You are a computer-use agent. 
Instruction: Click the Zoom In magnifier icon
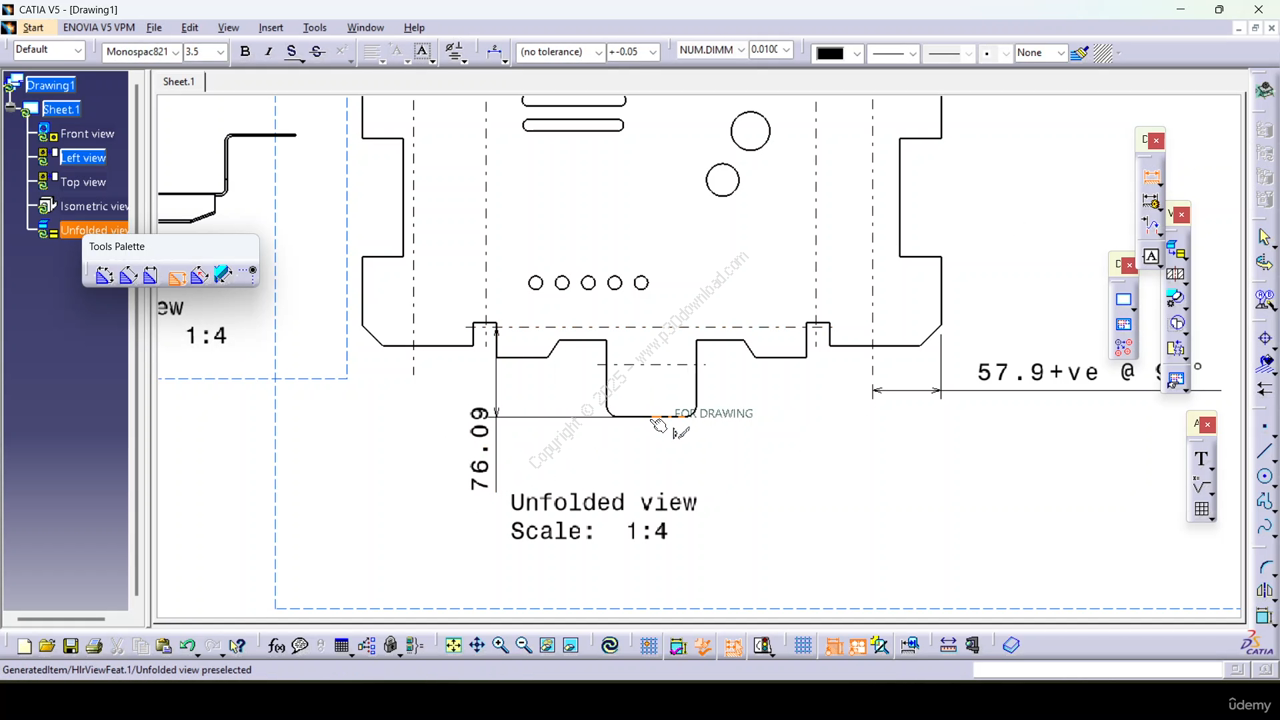pyautogui.click(x=500, y=646)
